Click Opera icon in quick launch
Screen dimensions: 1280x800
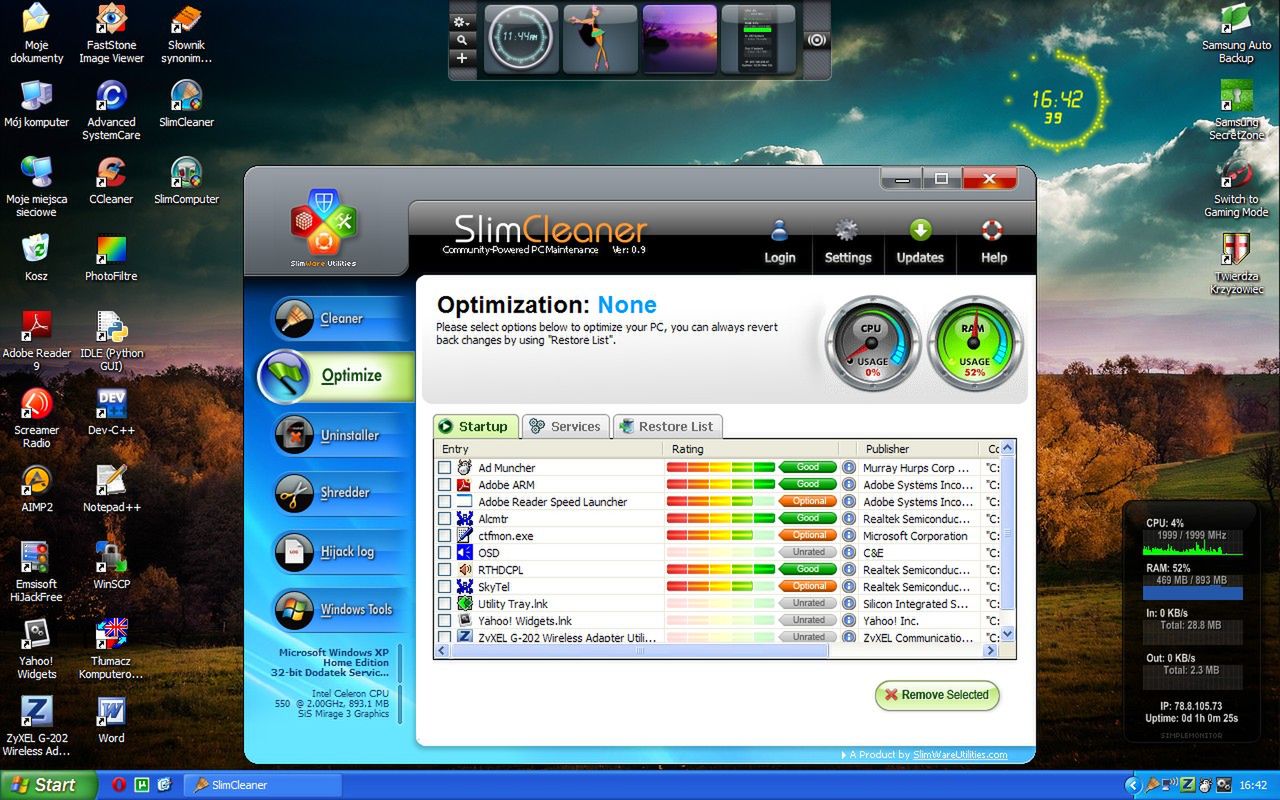point(119,785)
